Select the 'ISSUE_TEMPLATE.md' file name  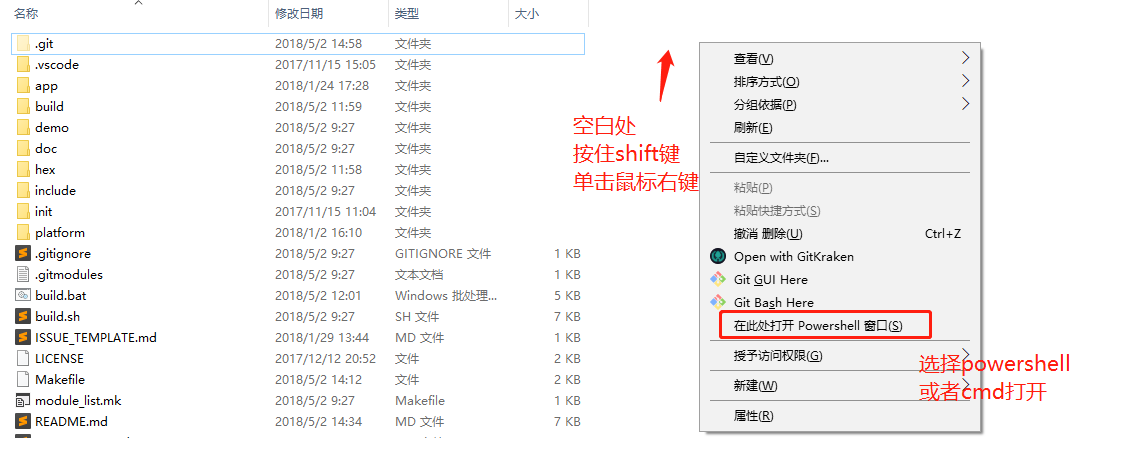(x=96, y=337)
